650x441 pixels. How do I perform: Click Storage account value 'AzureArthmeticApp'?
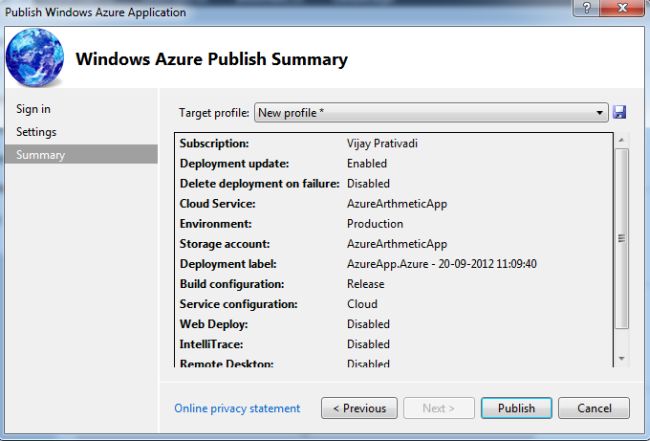click(397, 244)
